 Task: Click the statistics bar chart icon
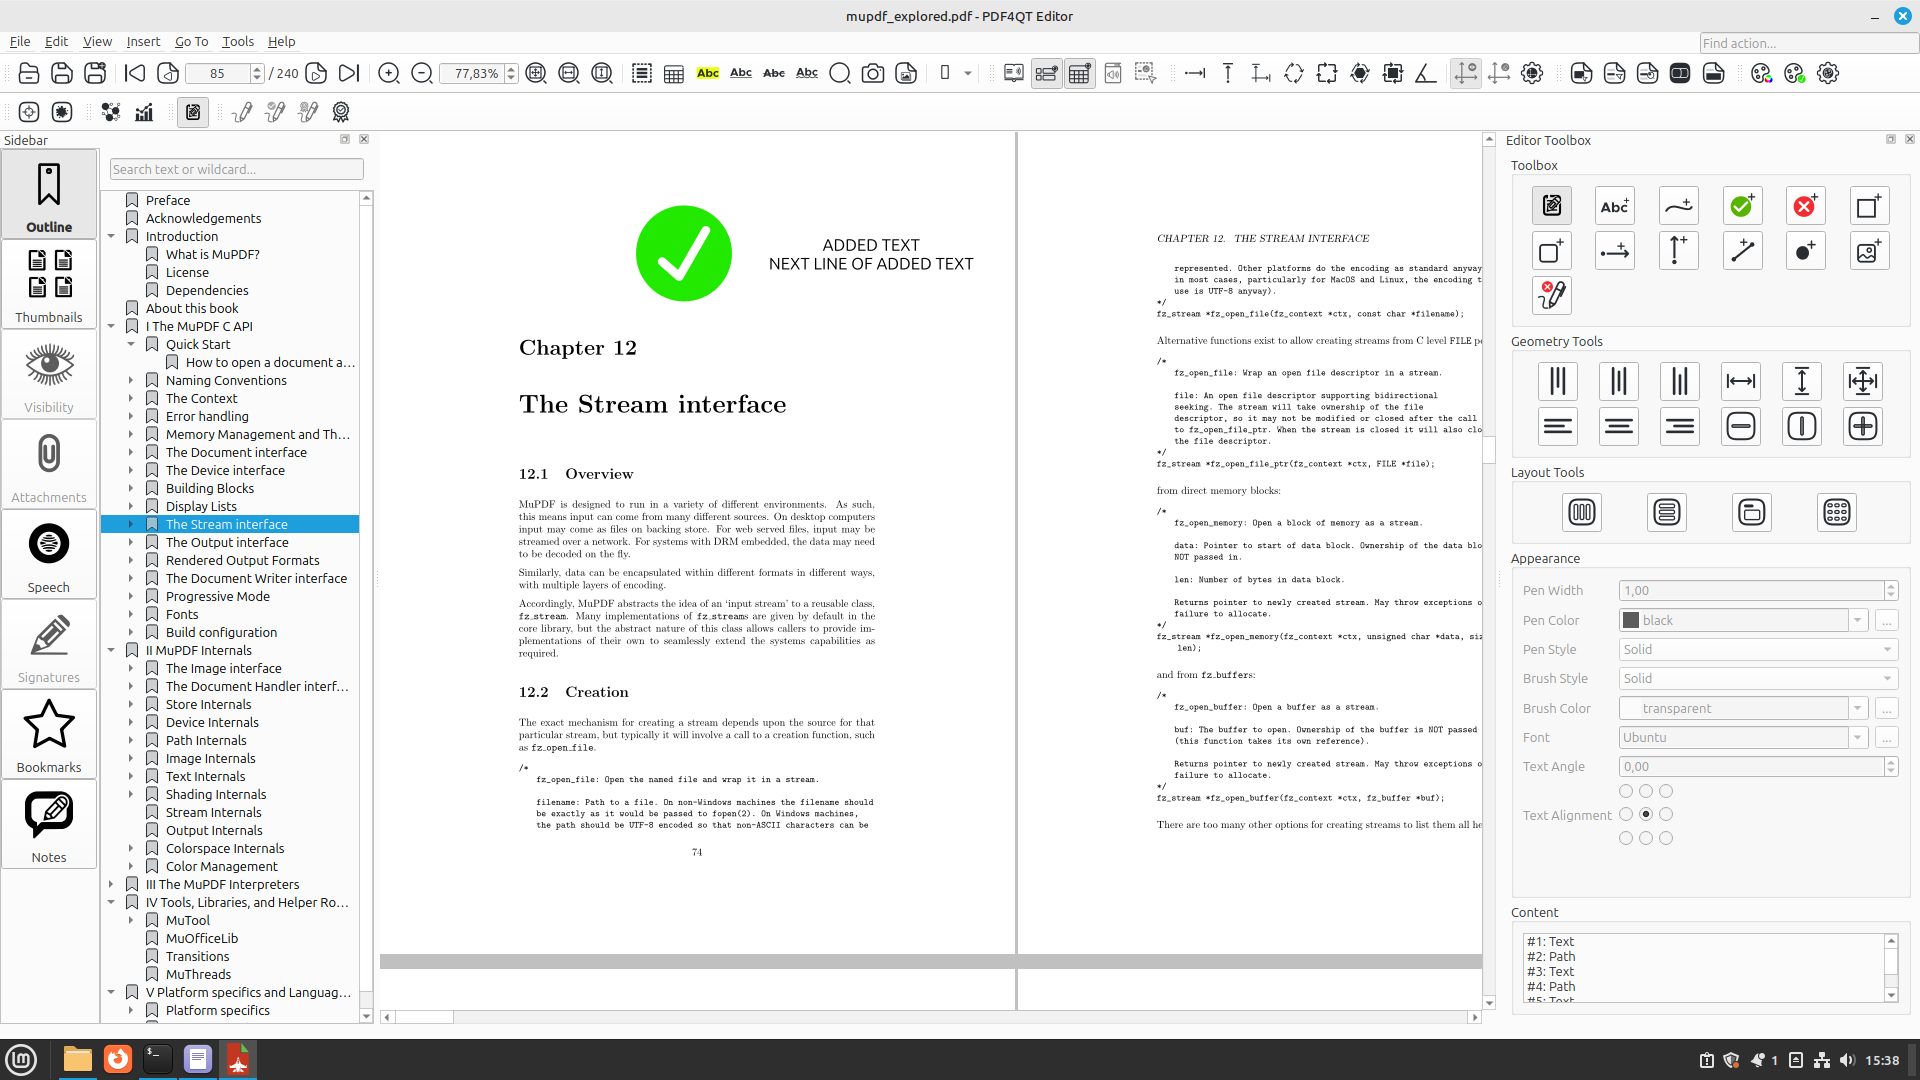(144, 112)
